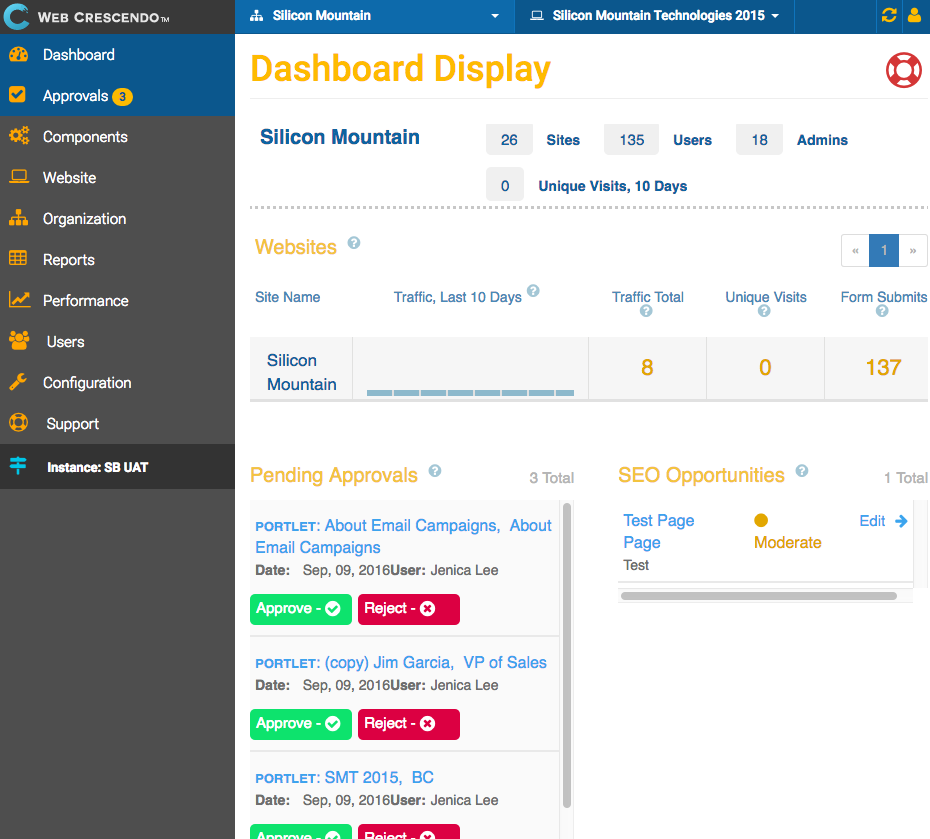Open Approvals in the sidebar

[117, 95]
